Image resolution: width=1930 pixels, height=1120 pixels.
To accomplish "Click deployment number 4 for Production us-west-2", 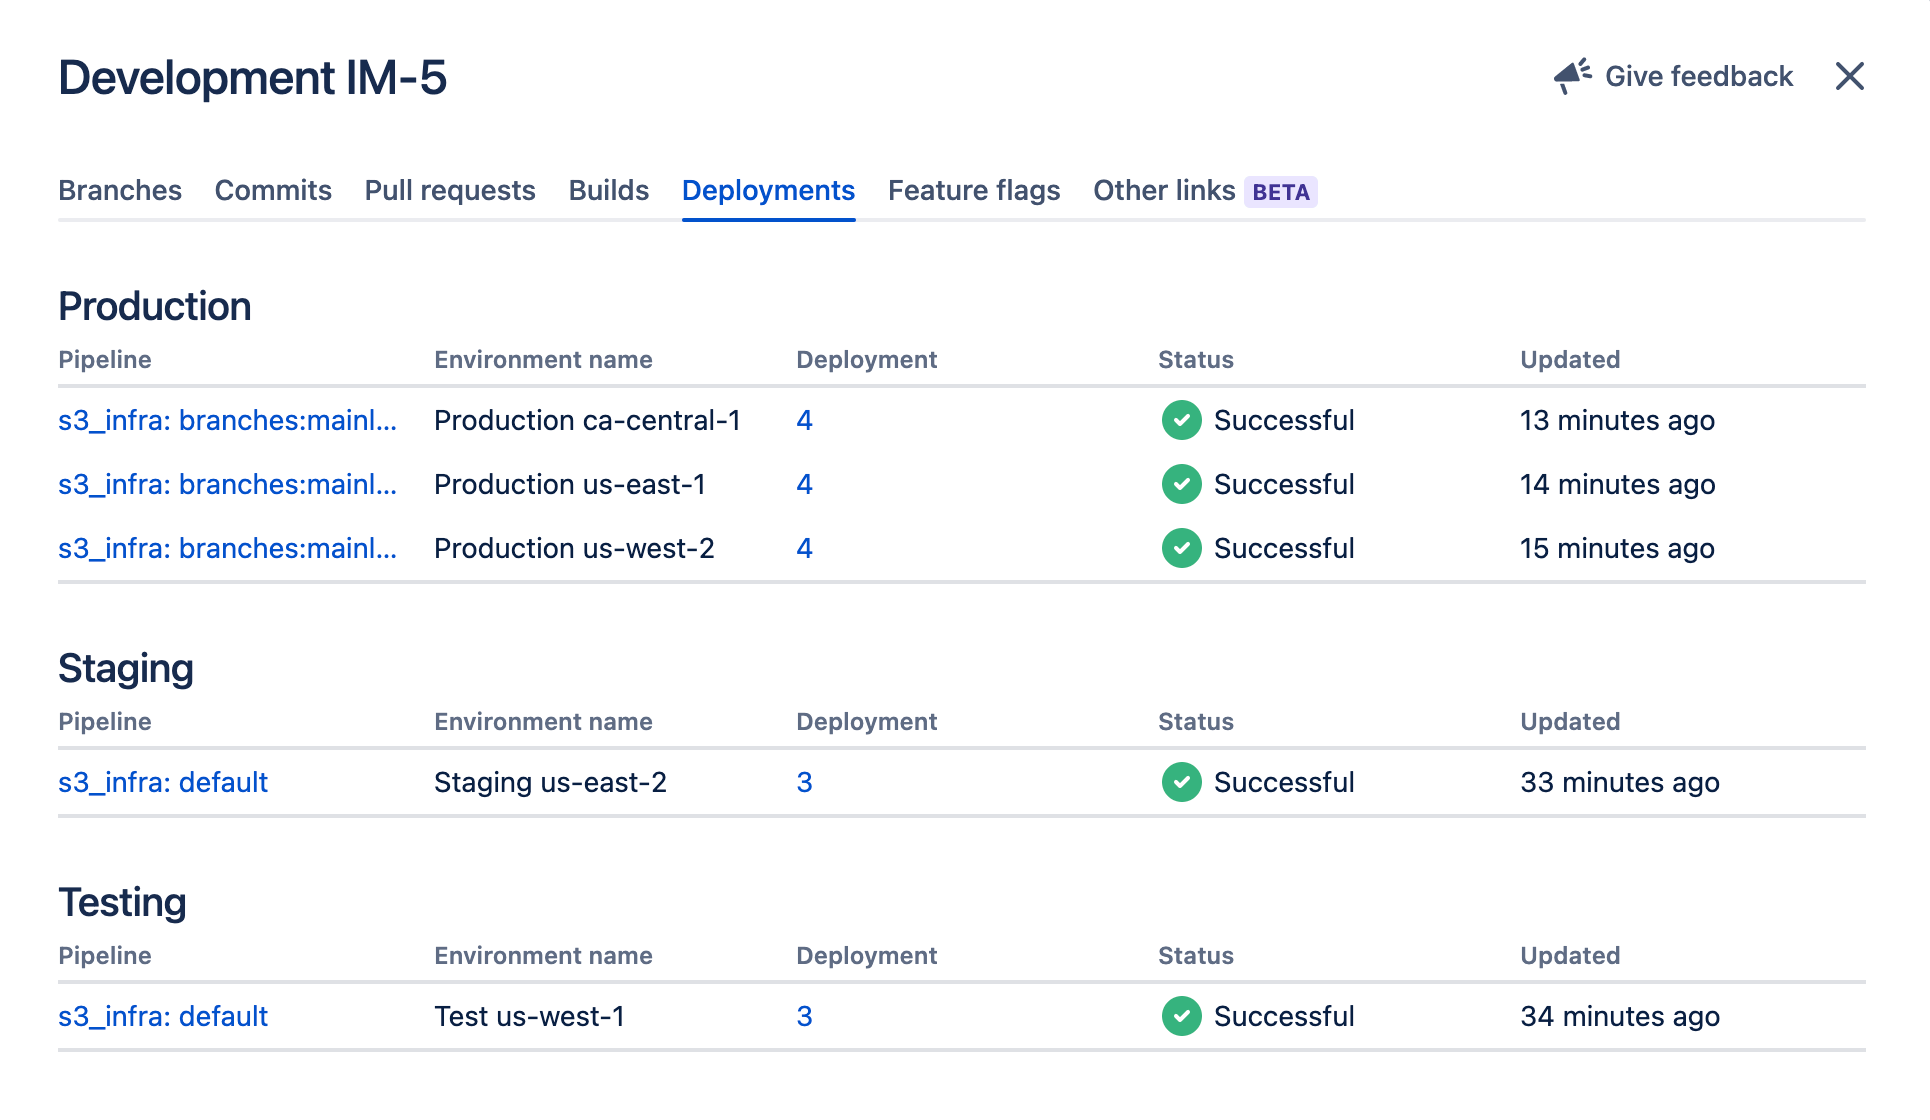I will click(802, 548).
